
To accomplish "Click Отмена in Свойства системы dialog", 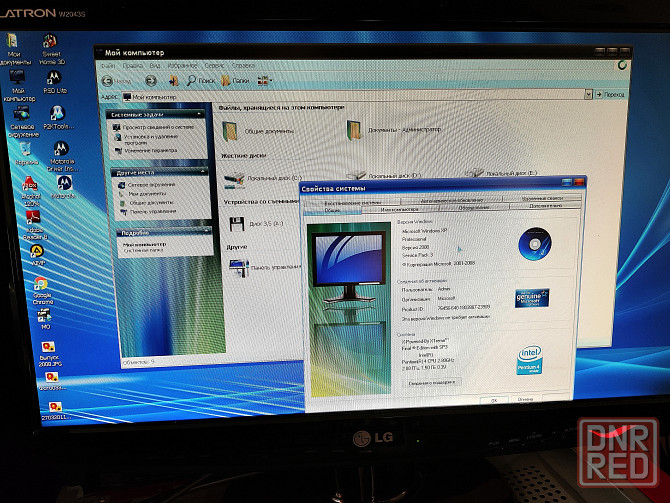I will tap(525, 399).
